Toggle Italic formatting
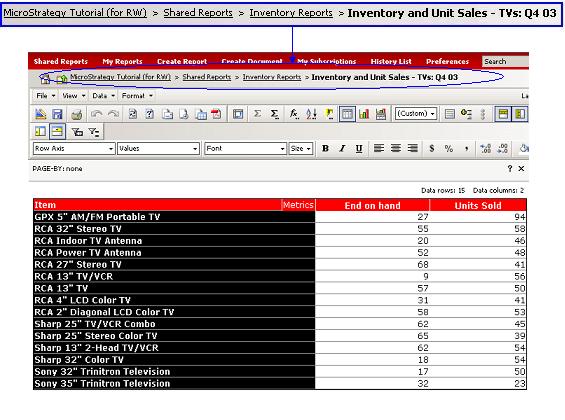 pos(342,148)
